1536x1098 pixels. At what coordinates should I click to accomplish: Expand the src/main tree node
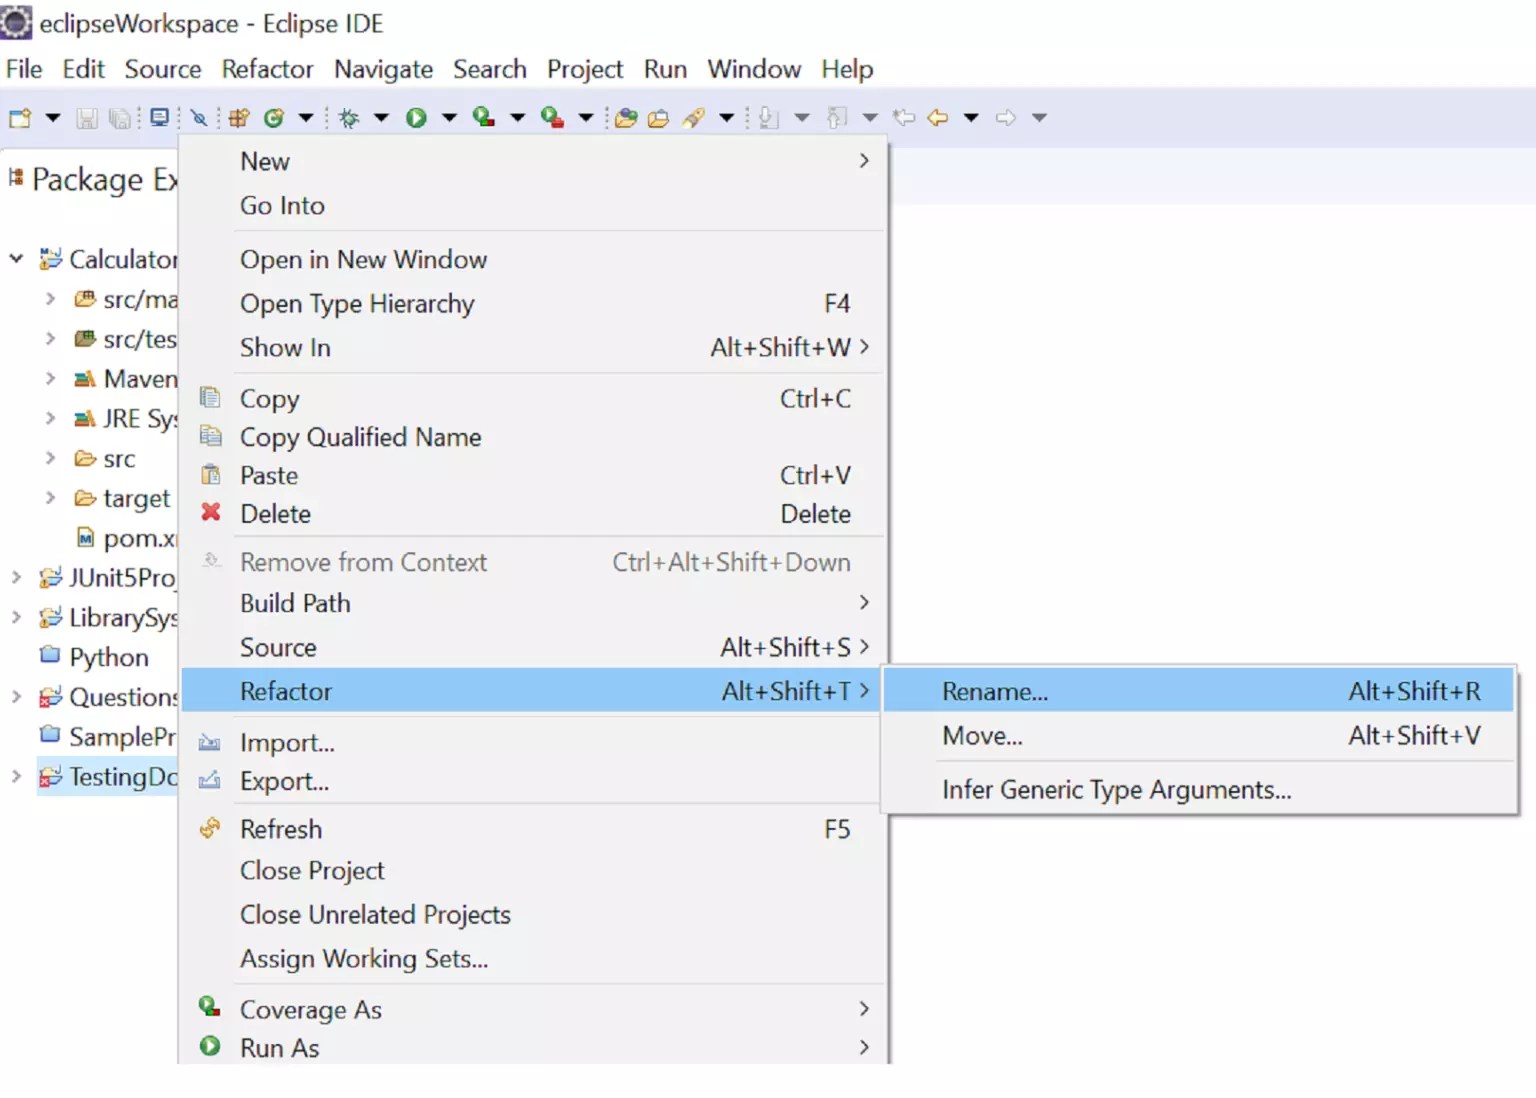click(50, 298)
